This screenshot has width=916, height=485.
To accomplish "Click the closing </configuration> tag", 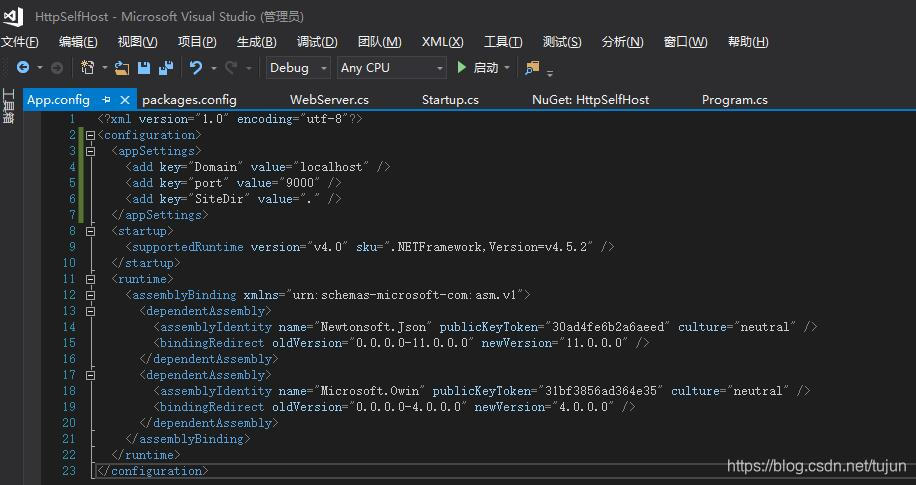I will tap(152, 471).
